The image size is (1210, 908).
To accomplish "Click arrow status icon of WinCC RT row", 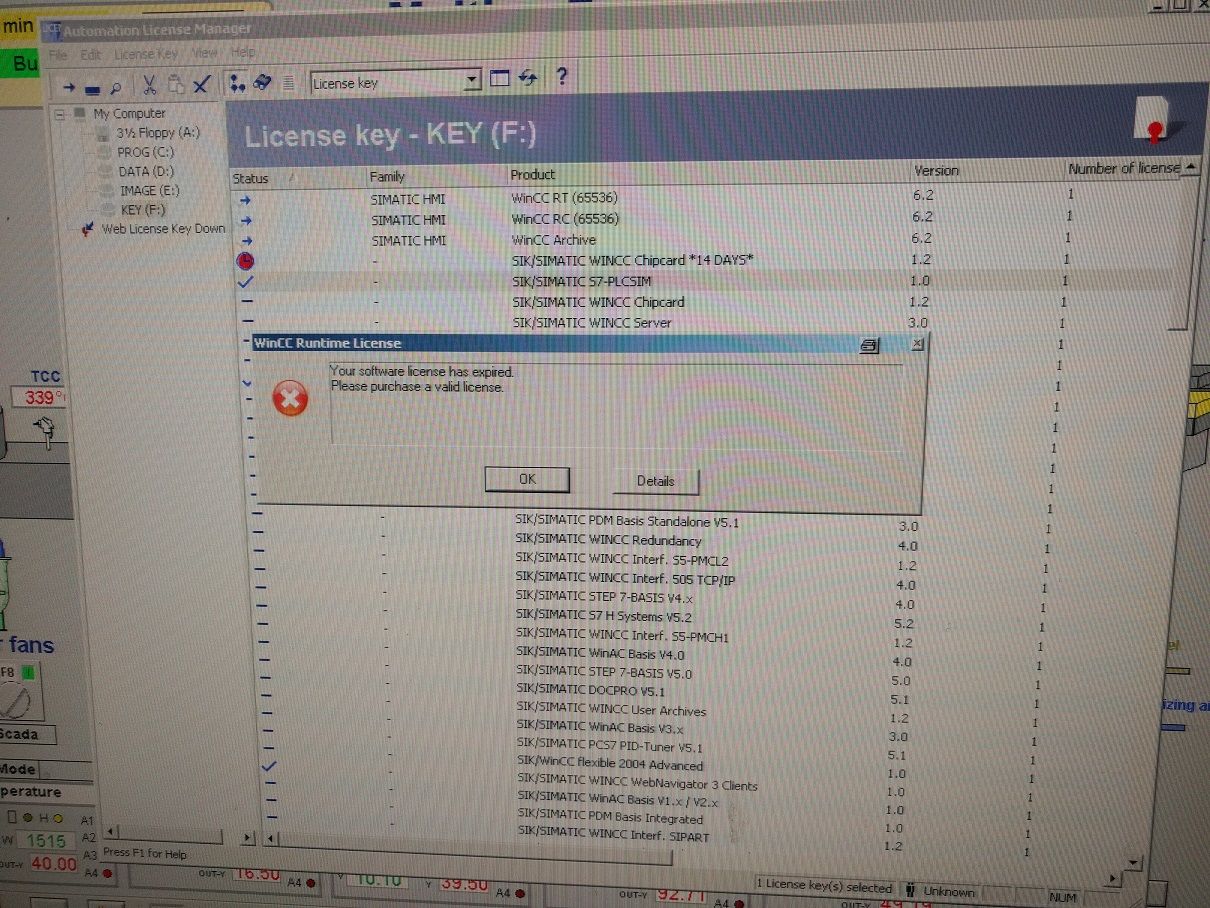I will [246, 199].
